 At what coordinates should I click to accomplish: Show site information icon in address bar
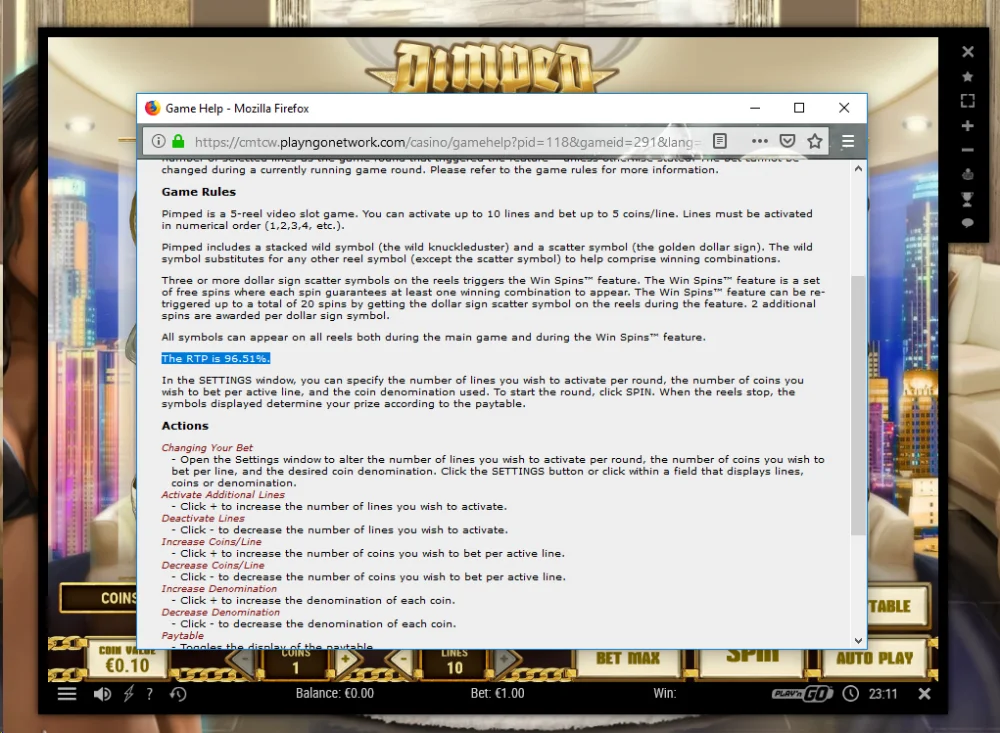158,141
